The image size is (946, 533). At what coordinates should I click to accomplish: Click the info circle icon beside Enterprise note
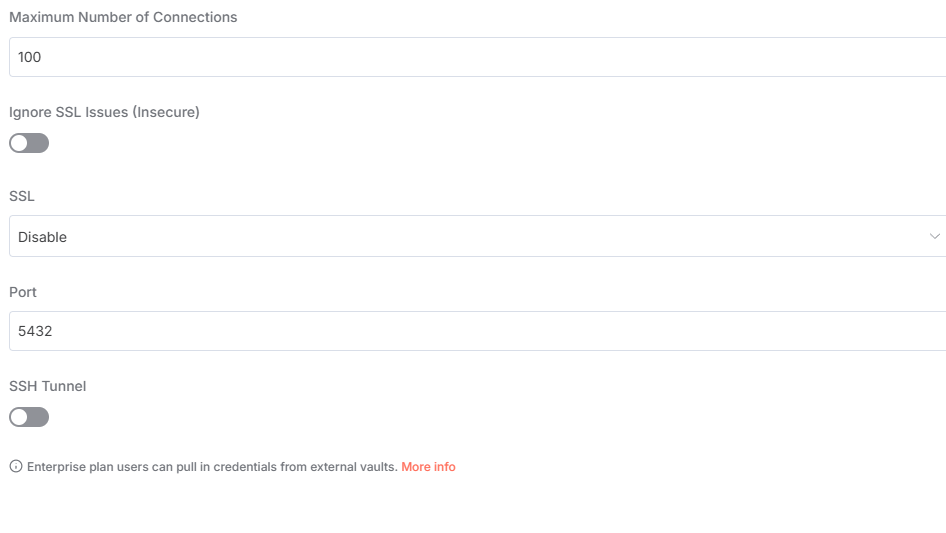point(15,467)
